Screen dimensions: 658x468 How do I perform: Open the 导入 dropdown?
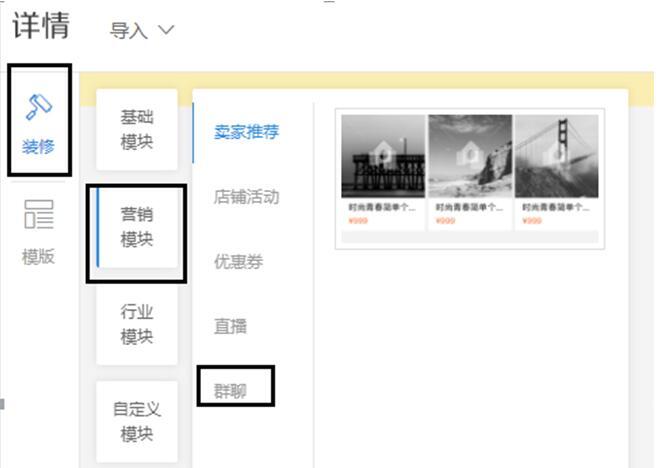[141, 31]
